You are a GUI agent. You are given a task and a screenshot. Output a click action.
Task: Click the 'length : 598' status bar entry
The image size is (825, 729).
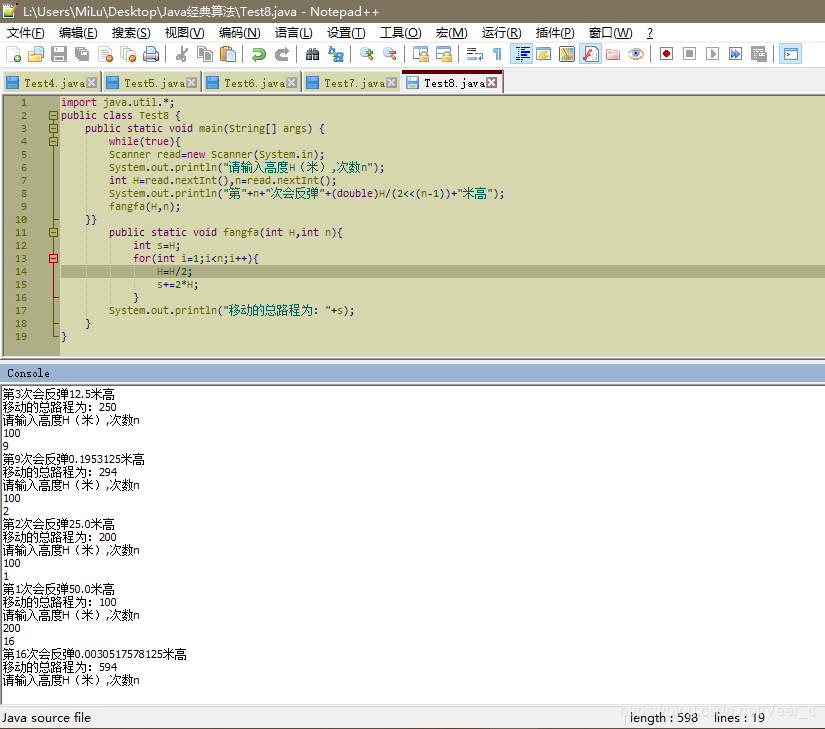(x=664, y=718)
